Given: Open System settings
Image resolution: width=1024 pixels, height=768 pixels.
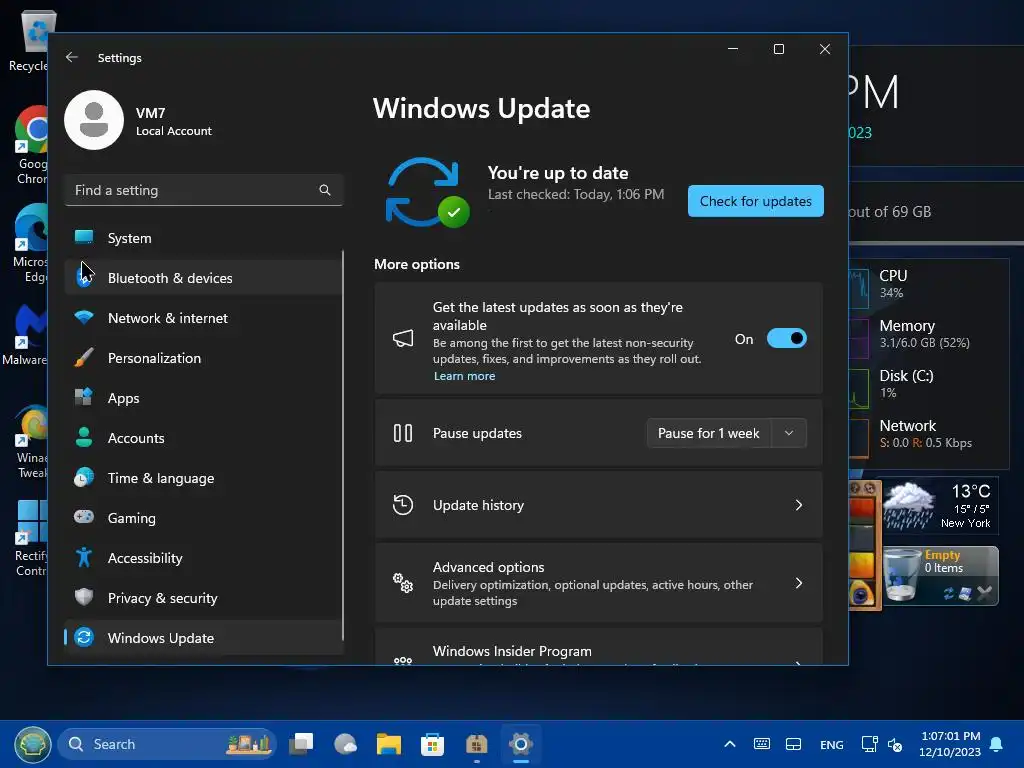Looking at the screenshot, I should coord(203,238).
